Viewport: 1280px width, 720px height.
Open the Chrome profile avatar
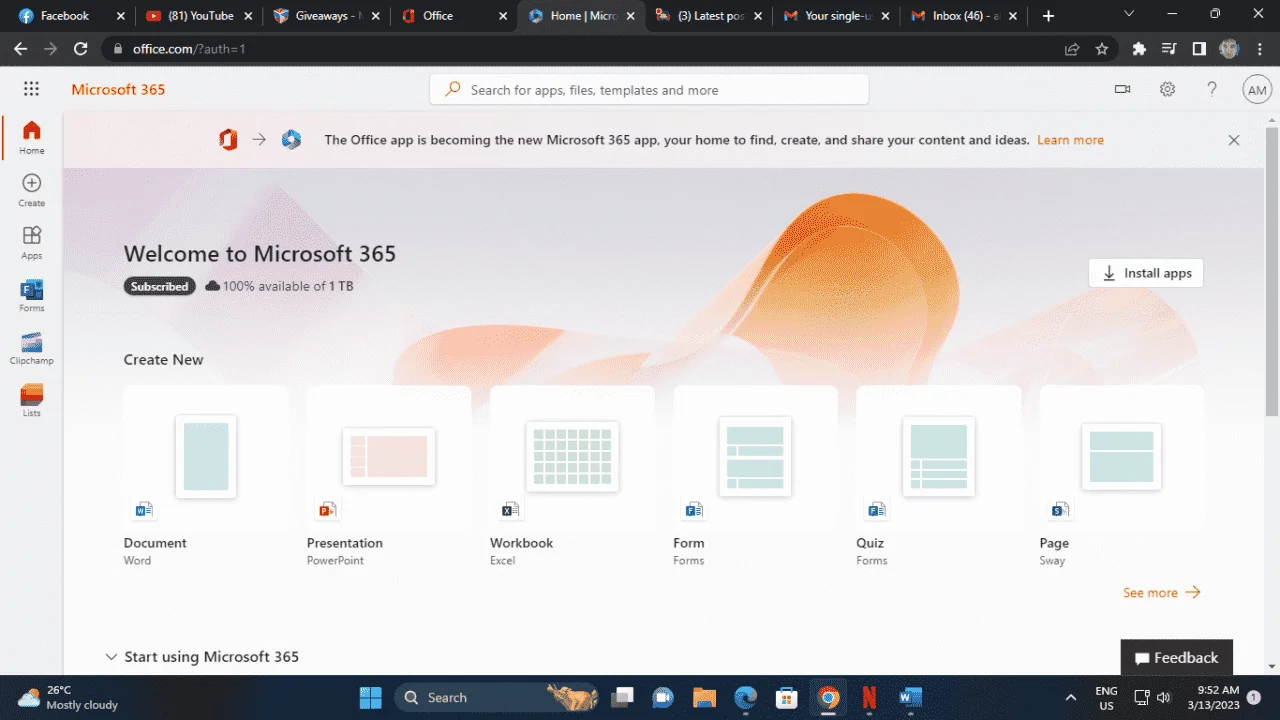[x=1229, y=49]
